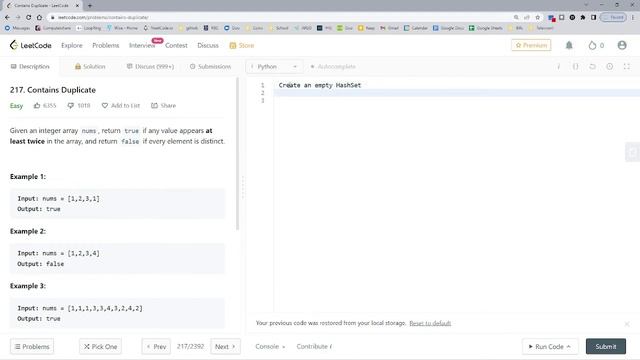Go to Prev problem
The image size is (640, 360).
click(156, 347)
